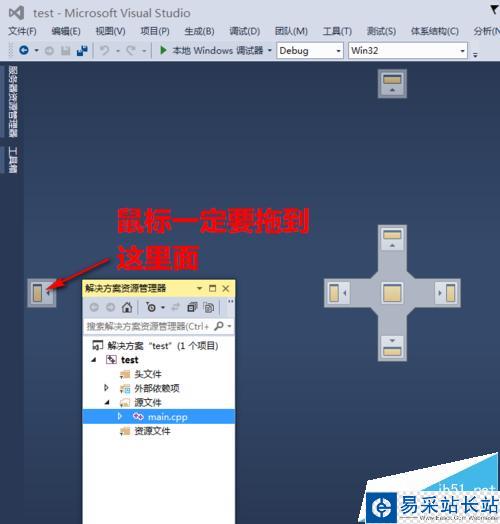The image size is (500, 524).
Task: Open the 调试(D) menu
Action: pyautogui.click(x=244, y=31)
